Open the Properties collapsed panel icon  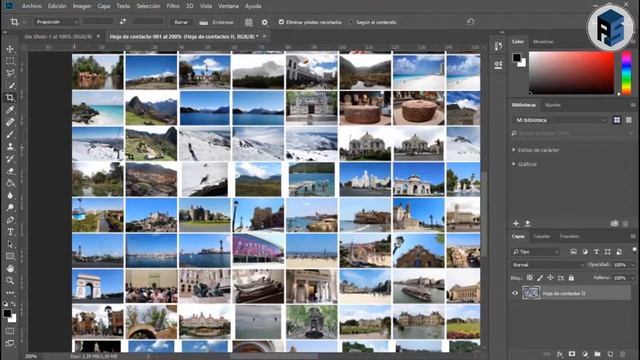[x=498, y=64]
